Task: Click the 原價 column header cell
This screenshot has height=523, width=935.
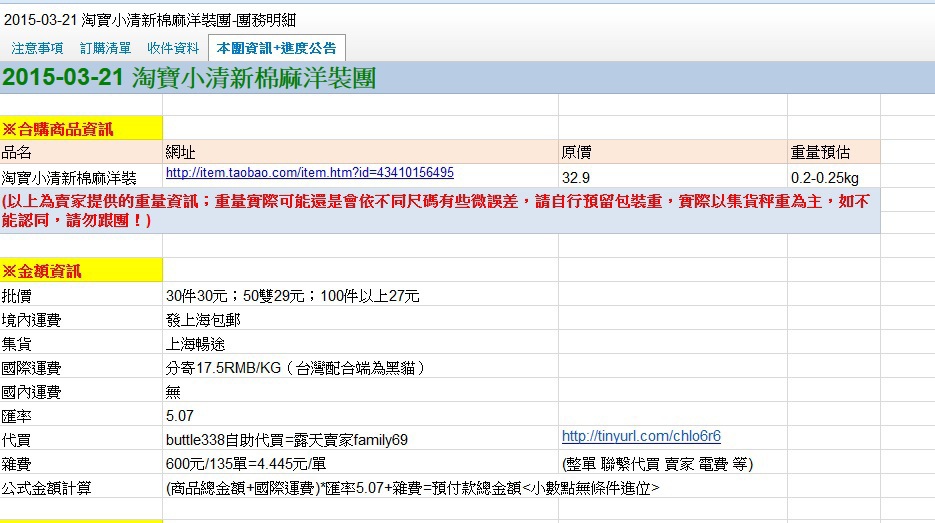Action: pyautogui.click(x=673, y=152)
